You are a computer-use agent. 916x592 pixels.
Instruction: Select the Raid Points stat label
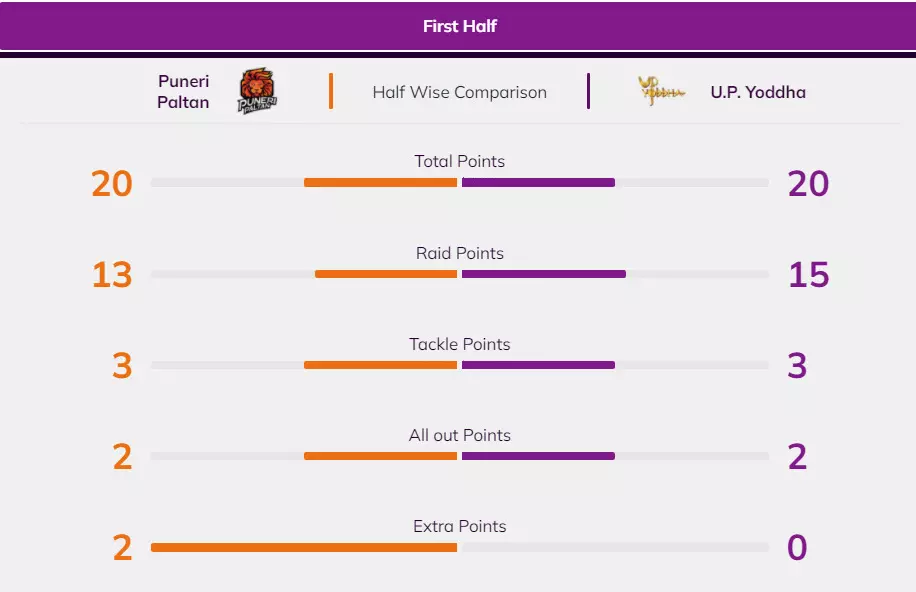click(459, 253)
